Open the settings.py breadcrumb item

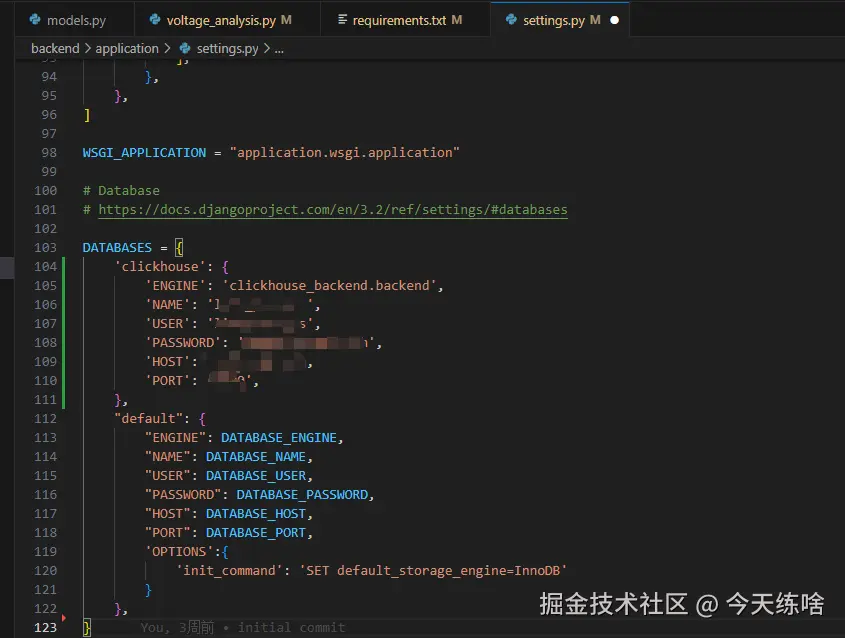click(x=227, y=48)
